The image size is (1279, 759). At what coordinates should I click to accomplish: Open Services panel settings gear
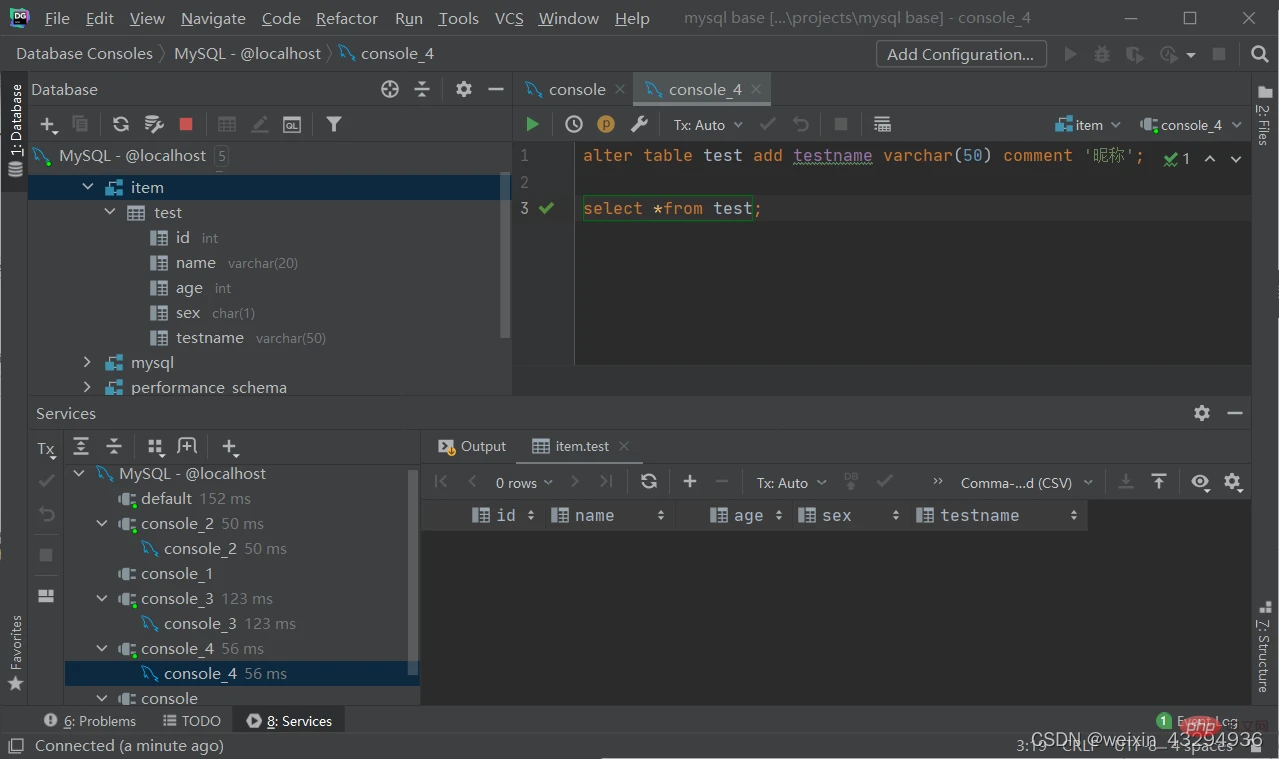pos(1202,413)
